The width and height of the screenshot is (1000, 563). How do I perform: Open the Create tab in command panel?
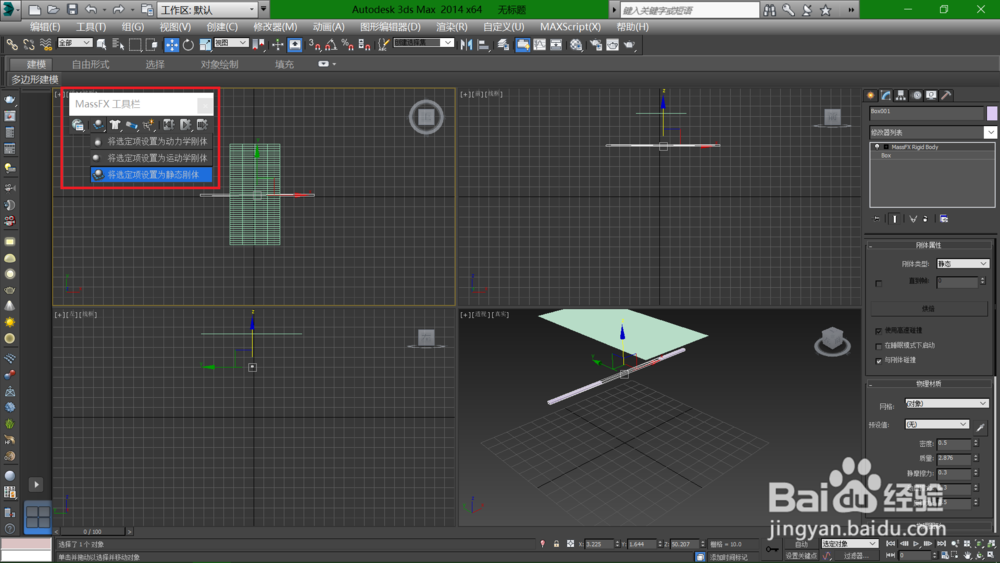click(x=871, y=95)
